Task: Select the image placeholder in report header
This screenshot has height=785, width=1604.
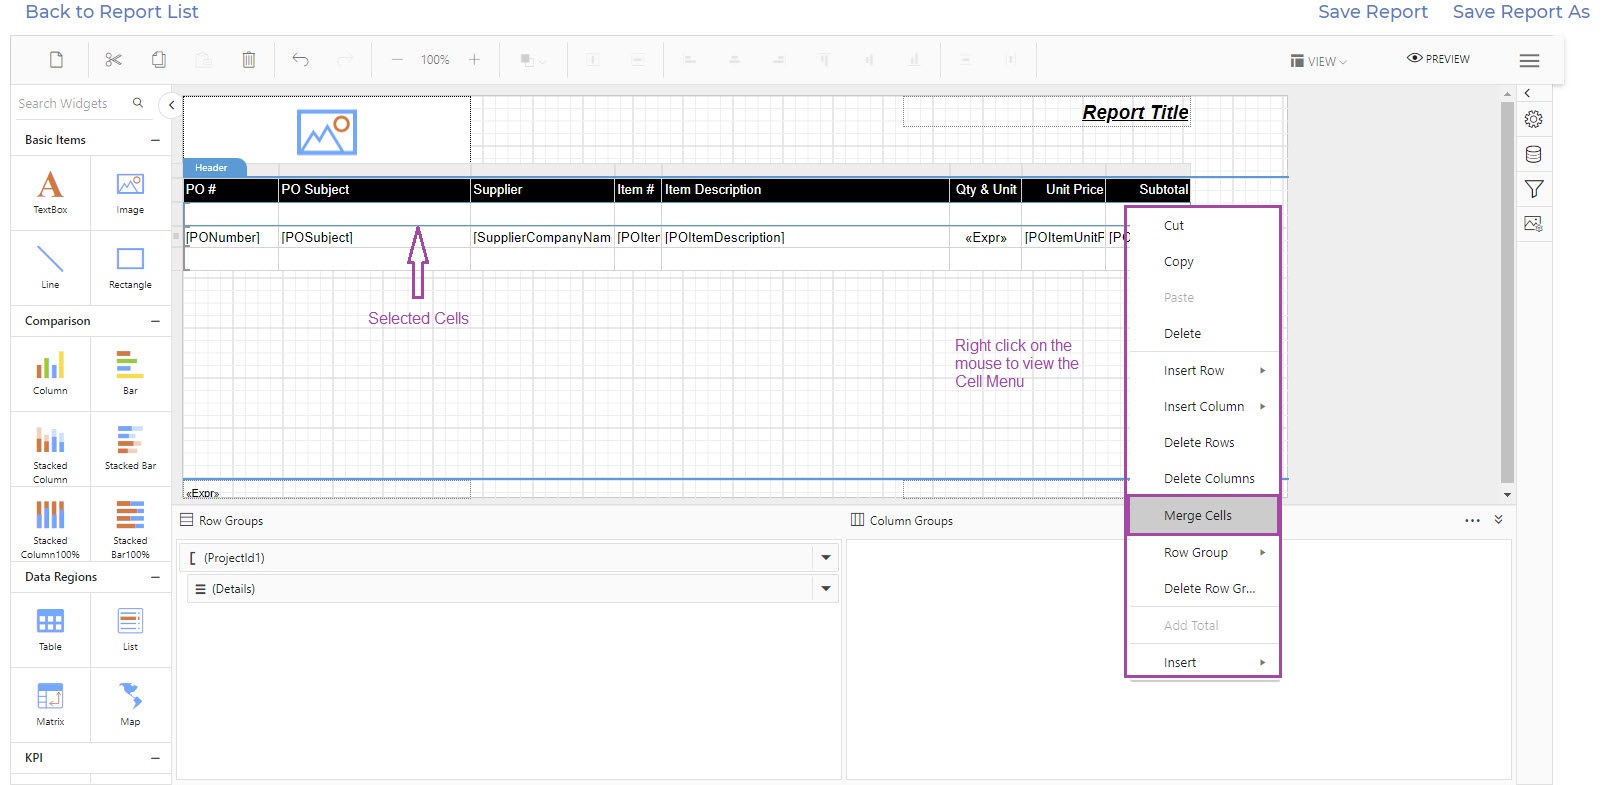Action: coord(327,132)
